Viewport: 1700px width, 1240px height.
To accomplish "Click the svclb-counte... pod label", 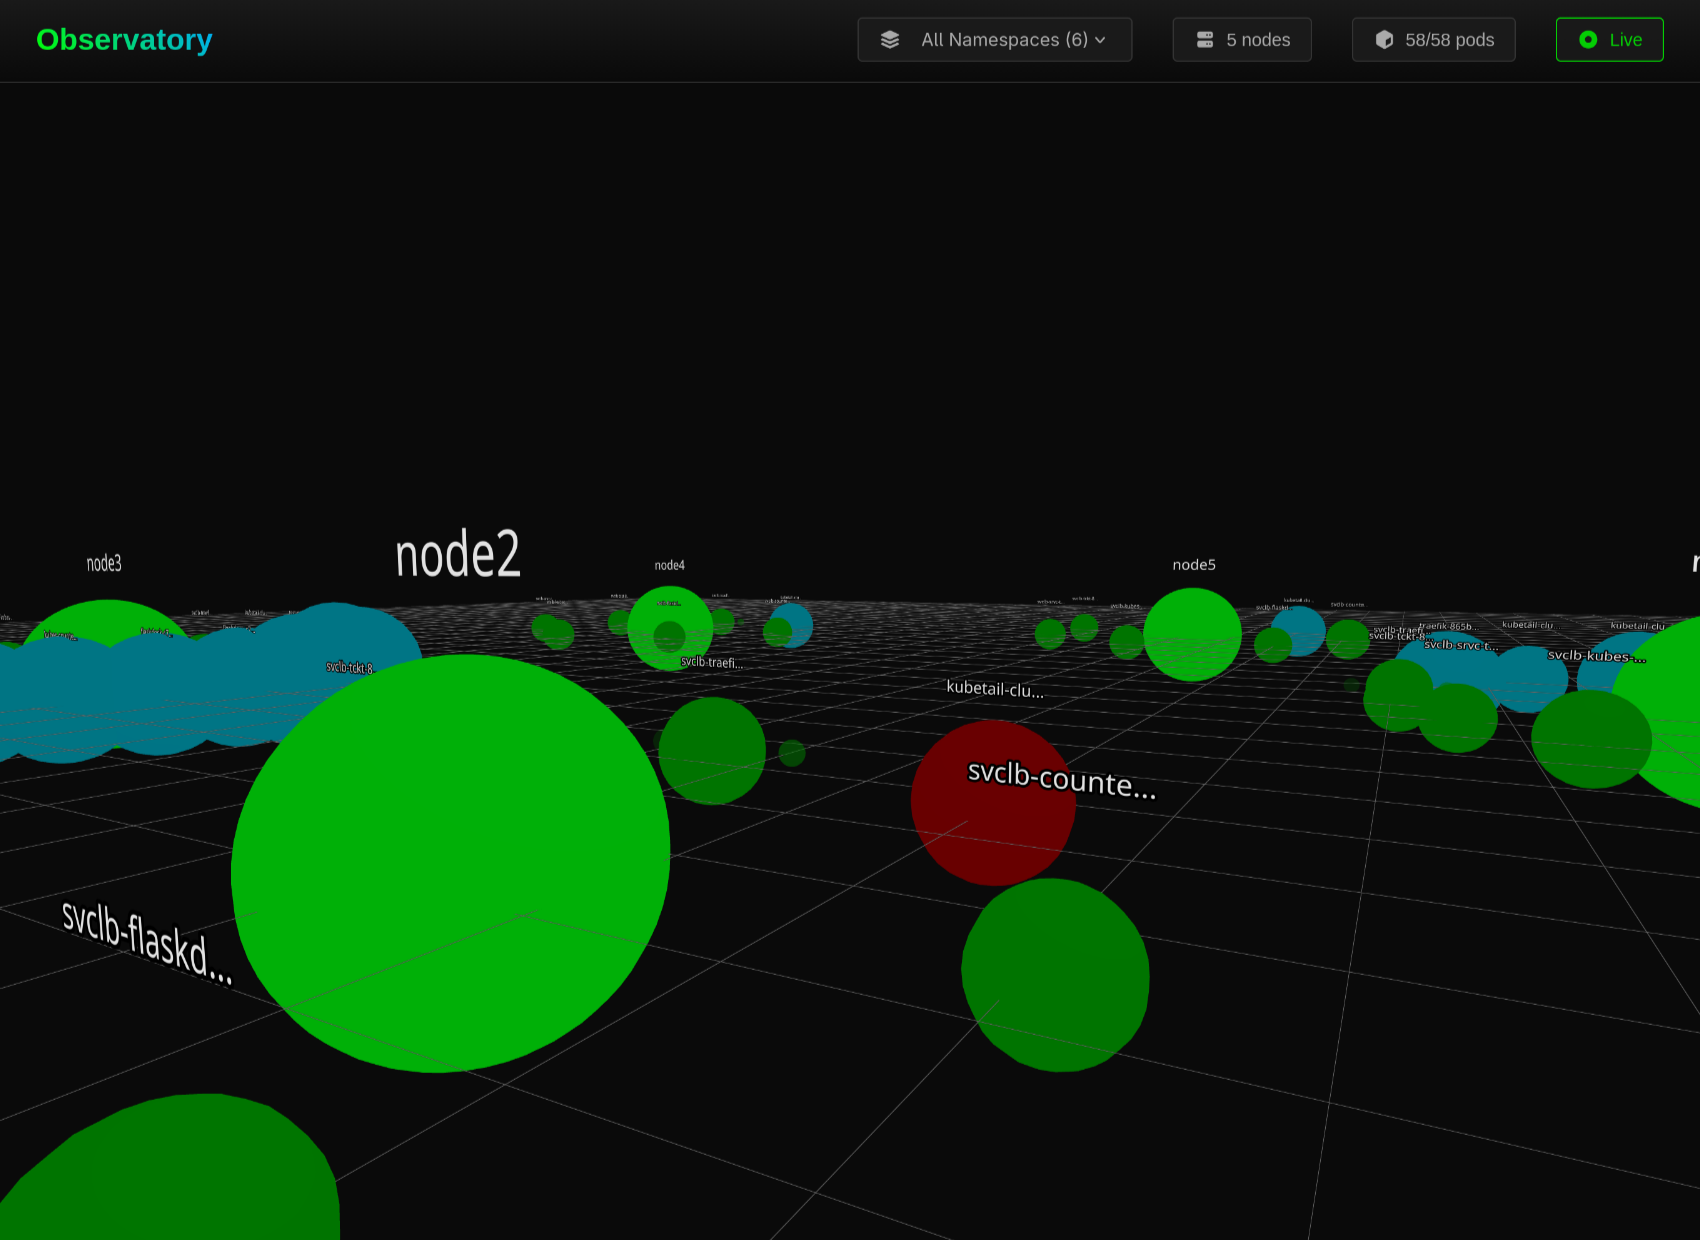I will coord(1062,780).
